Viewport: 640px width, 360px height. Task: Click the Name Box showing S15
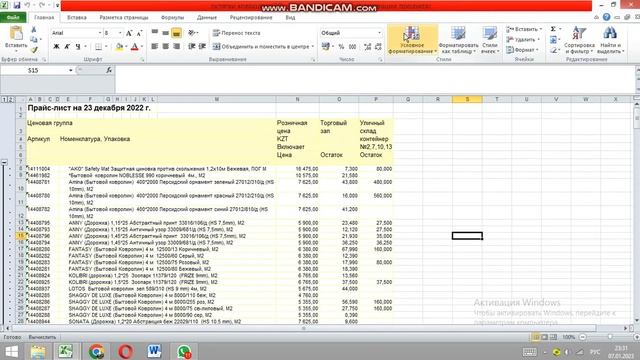pos(33,70)
